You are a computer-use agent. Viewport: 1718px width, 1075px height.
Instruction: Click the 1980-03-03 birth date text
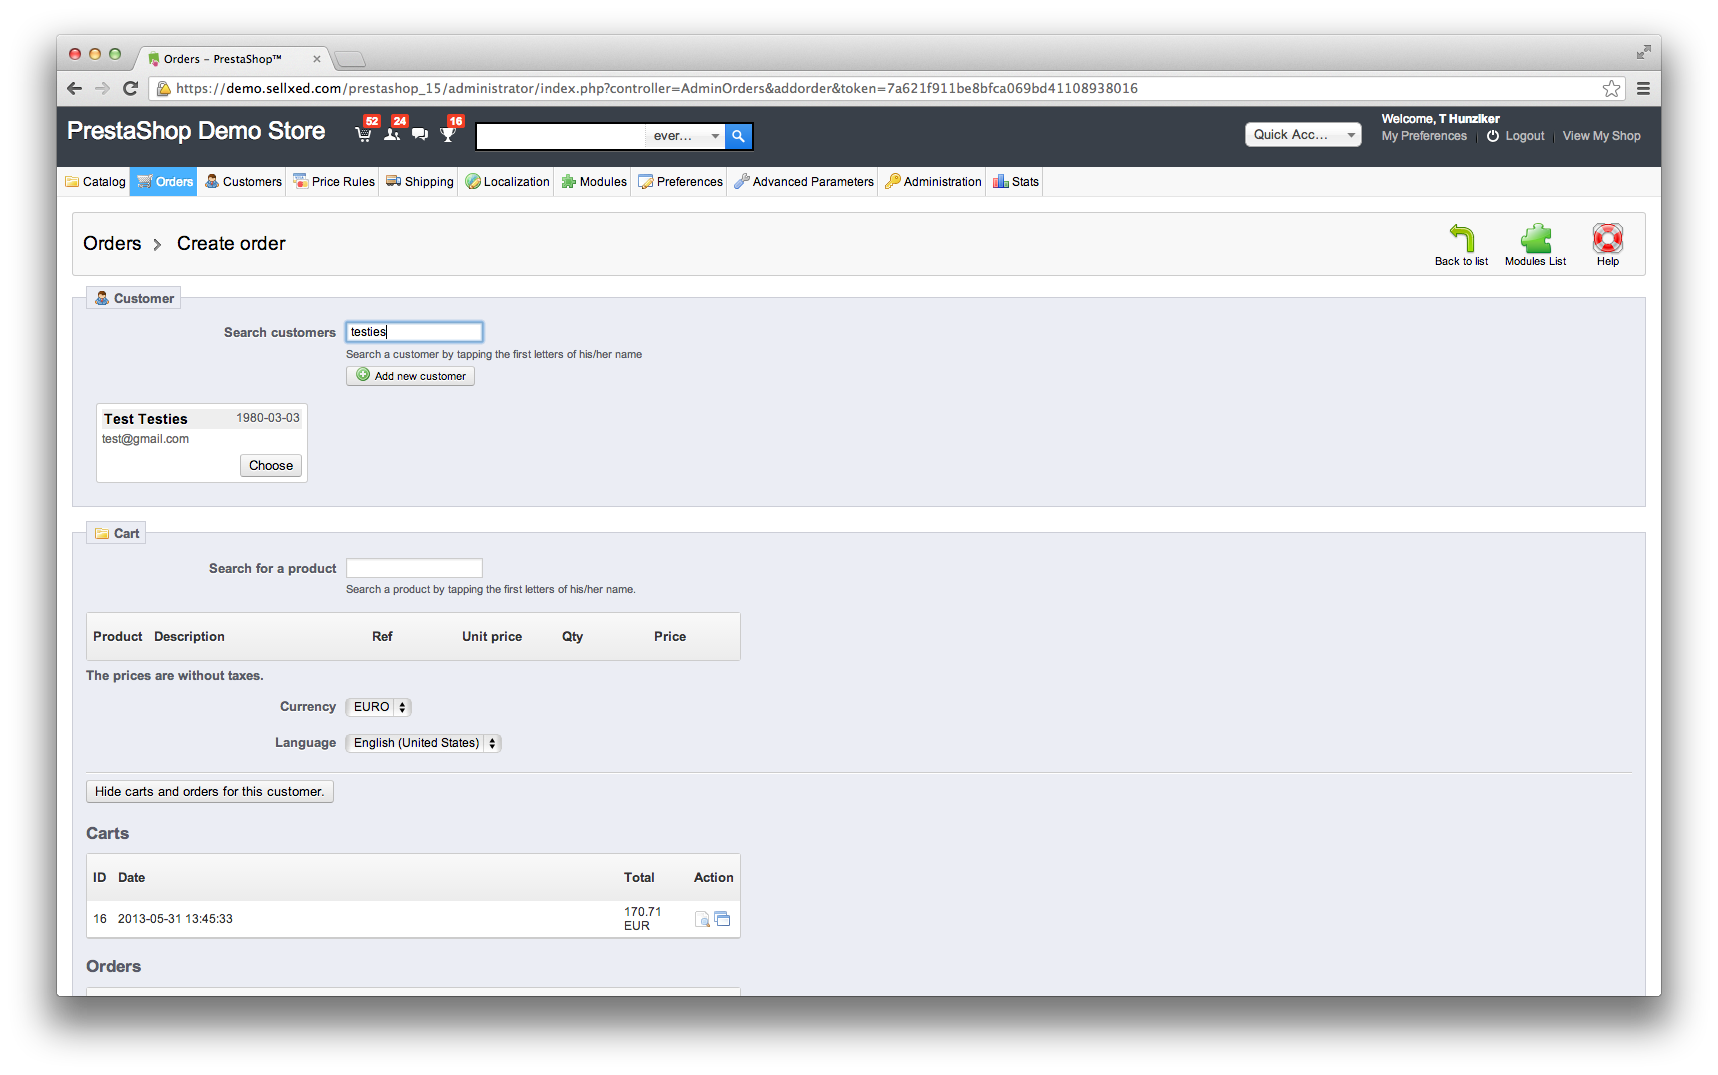[x=268, y=418]
